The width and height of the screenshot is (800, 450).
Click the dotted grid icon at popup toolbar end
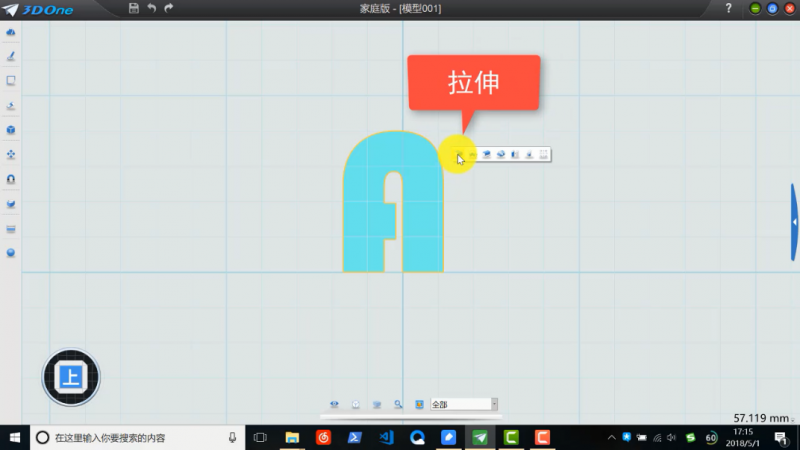coord(544,155)
